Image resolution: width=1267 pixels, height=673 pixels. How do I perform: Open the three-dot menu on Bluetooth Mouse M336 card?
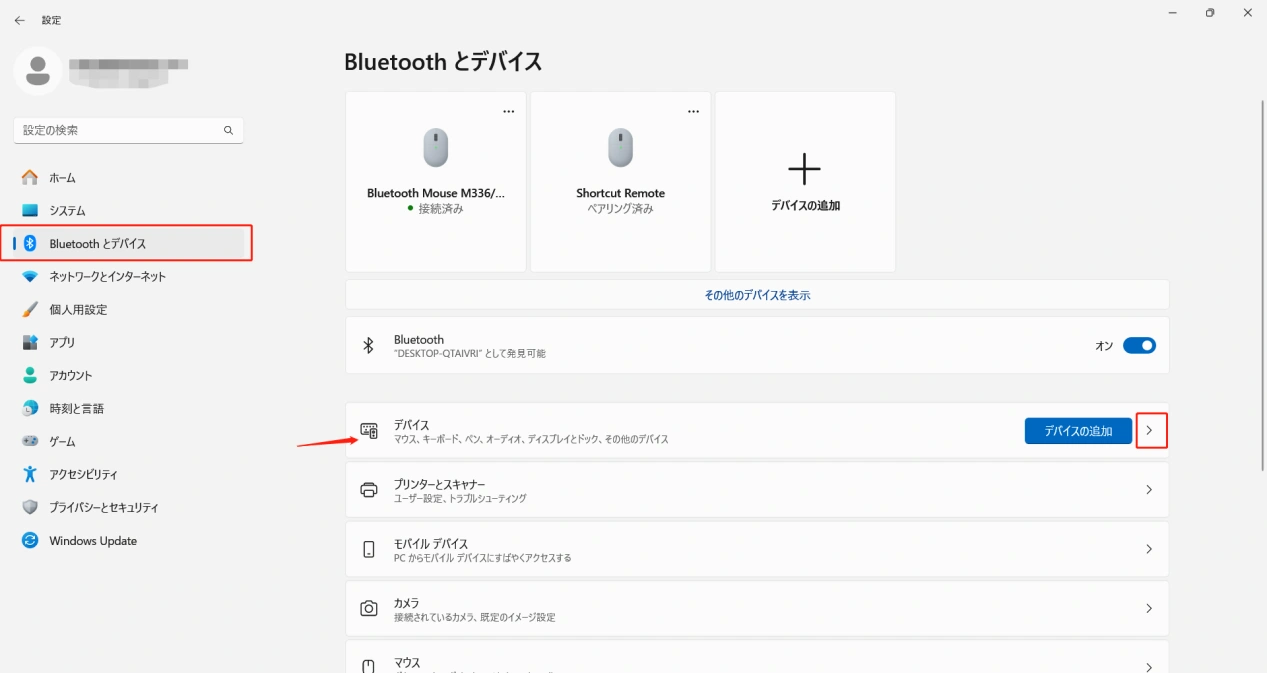tap(508, 111)
